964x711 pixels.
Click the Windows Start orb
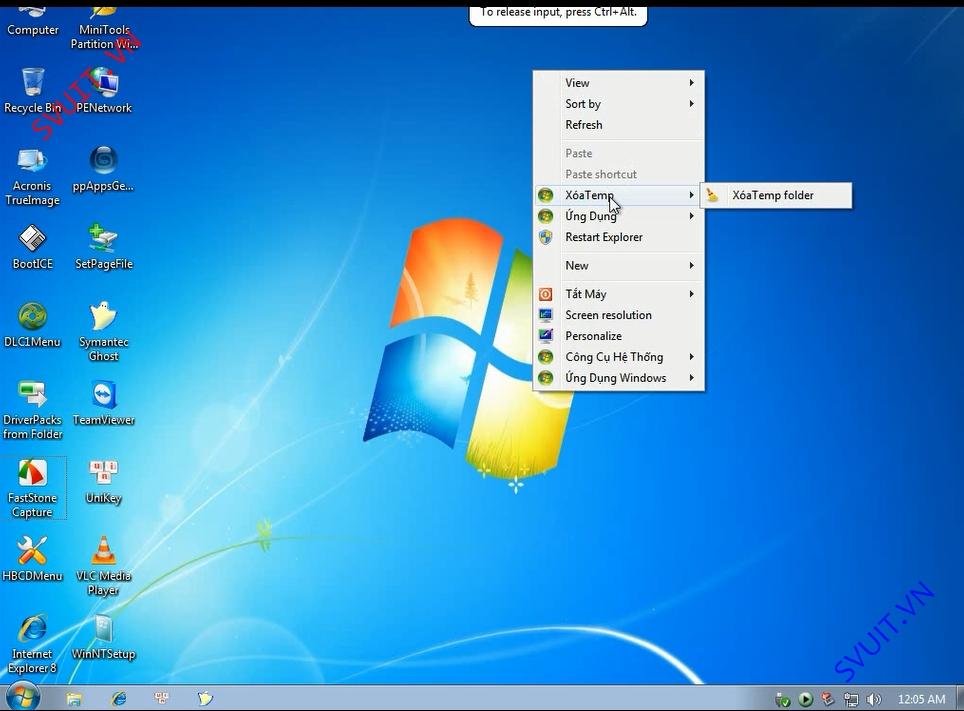point(23,697)
